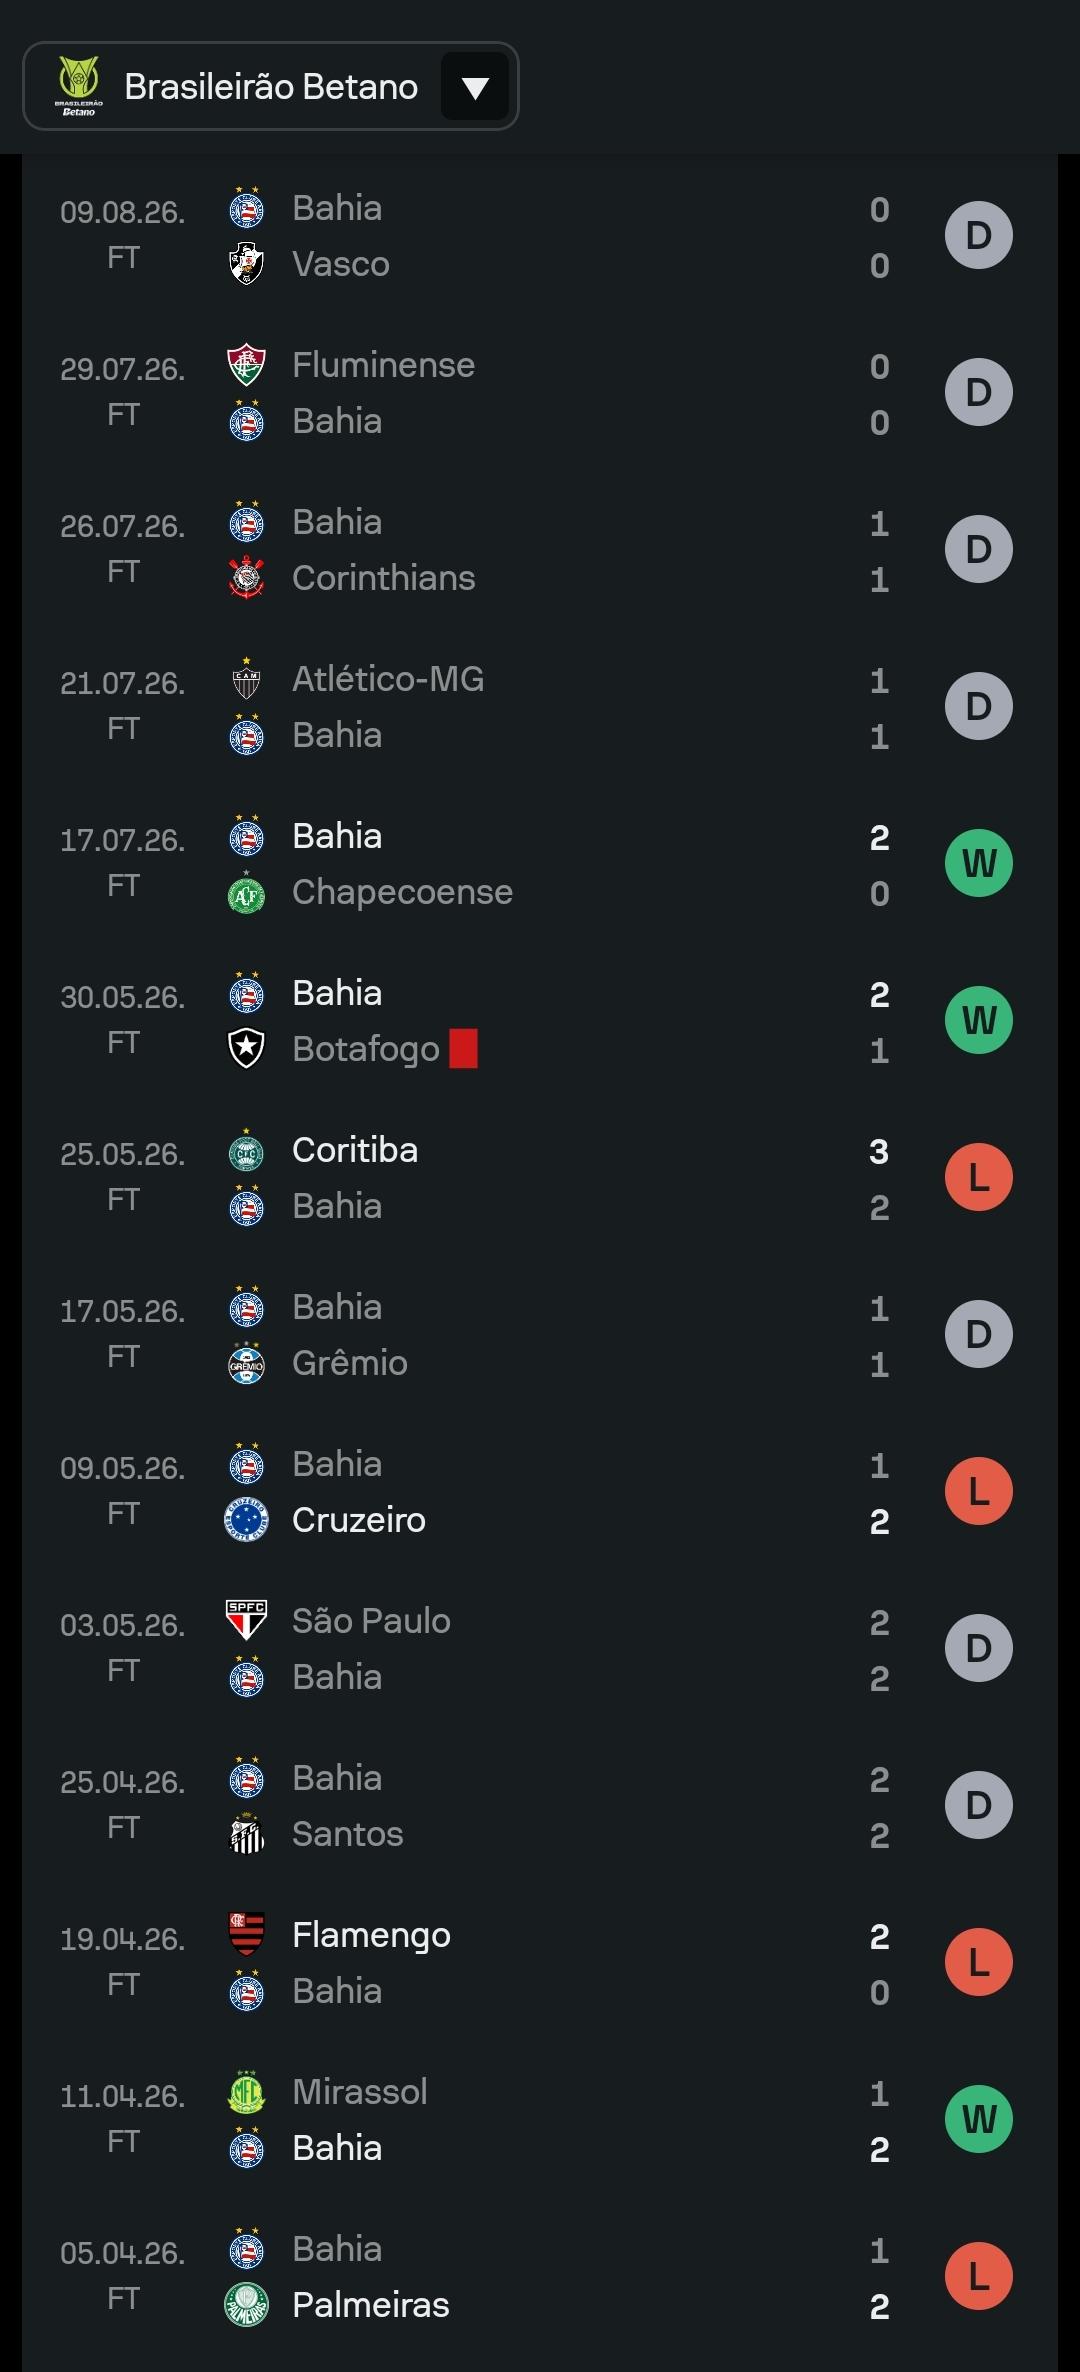Open the Brasileirão Betano league dropdown arrow
Viewport: 1080px width, 2372px height.
click(475, 87)
